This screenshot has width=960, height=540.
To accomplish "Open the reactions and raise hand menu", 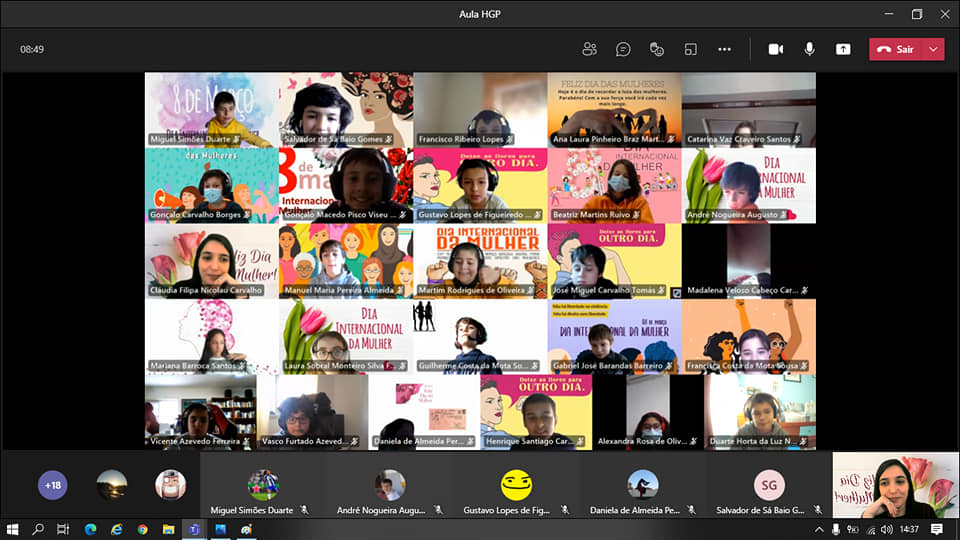I will click(x=657, y=49).
